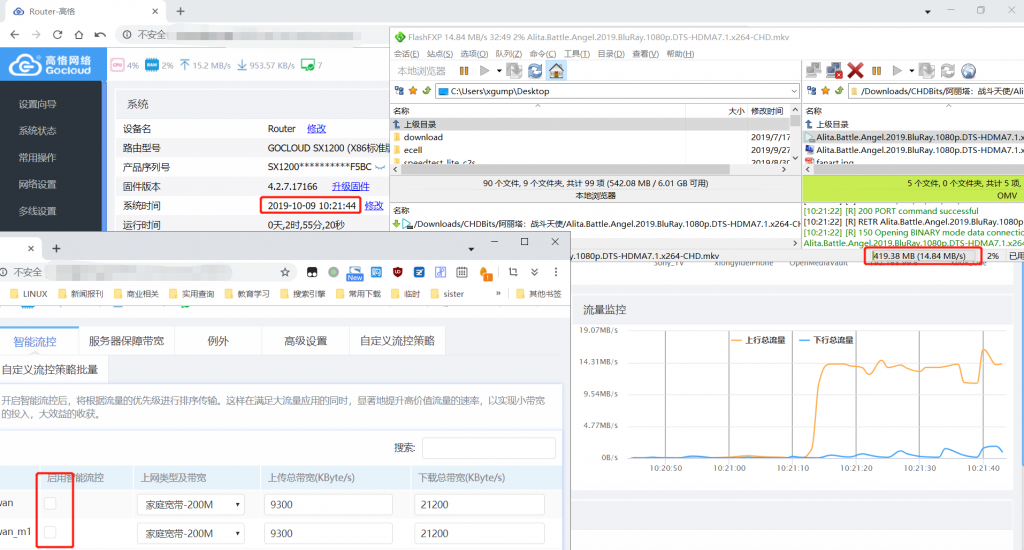The height and width of the screenshot is (550, 1024).
Task: Click the 修改 link next to device name Router
Action: click(x=316, y=129)
